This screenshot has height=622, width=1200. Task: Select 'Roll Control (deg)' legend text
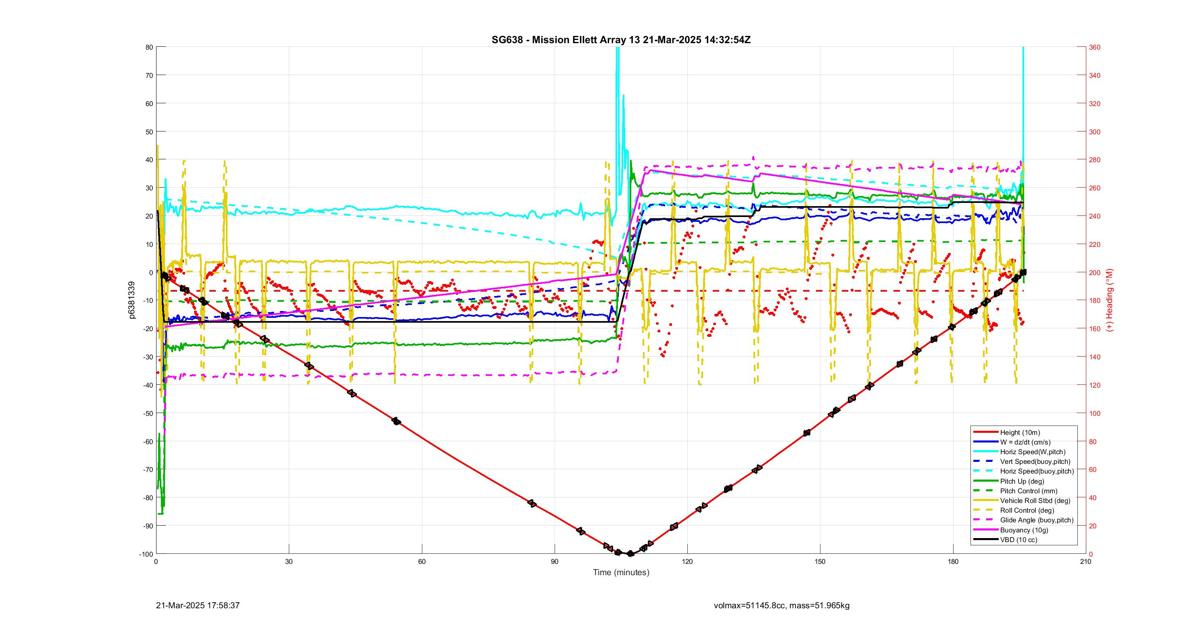(x=1029, y=510)
